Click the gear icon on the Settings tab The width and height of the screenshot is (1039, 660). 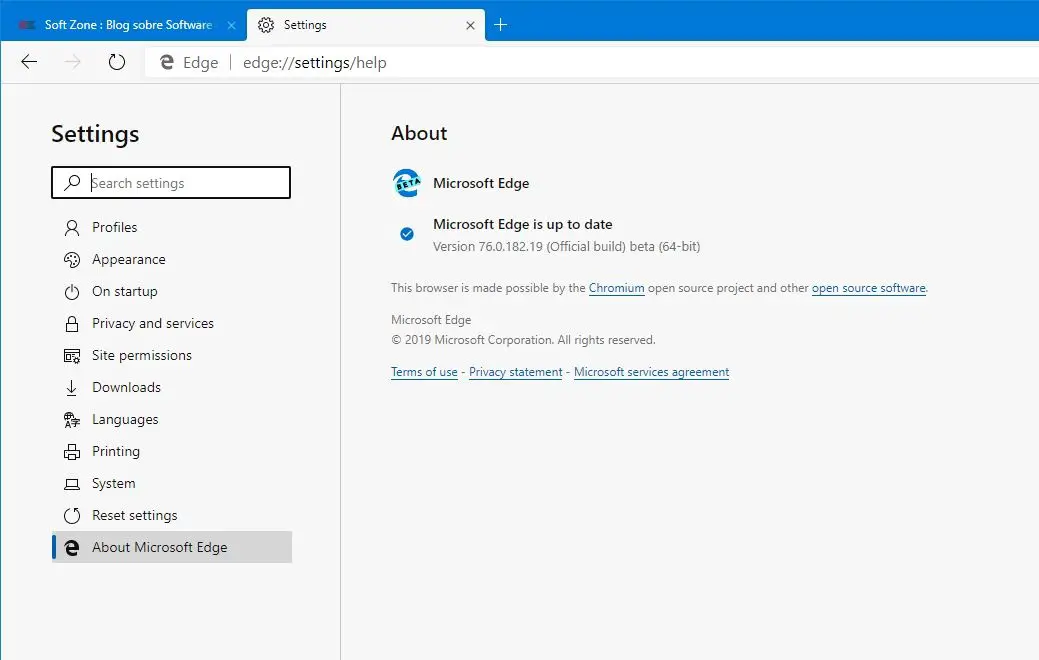266,25
